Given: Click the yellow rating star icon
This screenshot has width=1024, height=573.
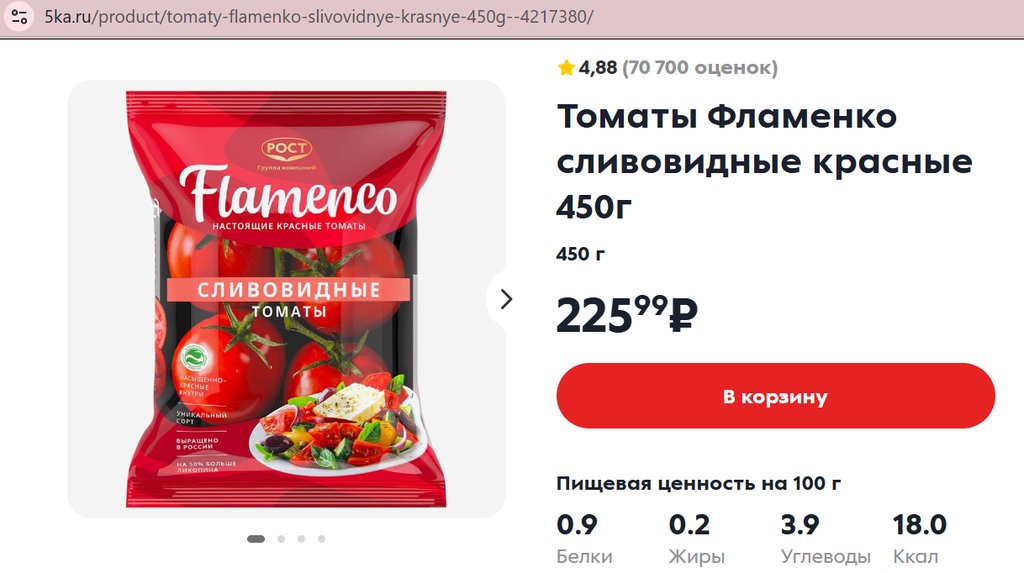Looking at the screenshot, I should (x=566, y=67).
